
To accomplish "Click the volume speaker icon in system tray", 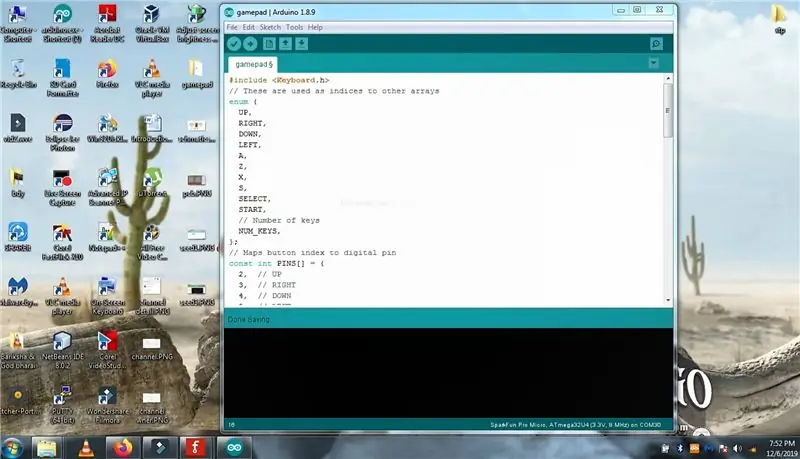I will coord(737,448).
